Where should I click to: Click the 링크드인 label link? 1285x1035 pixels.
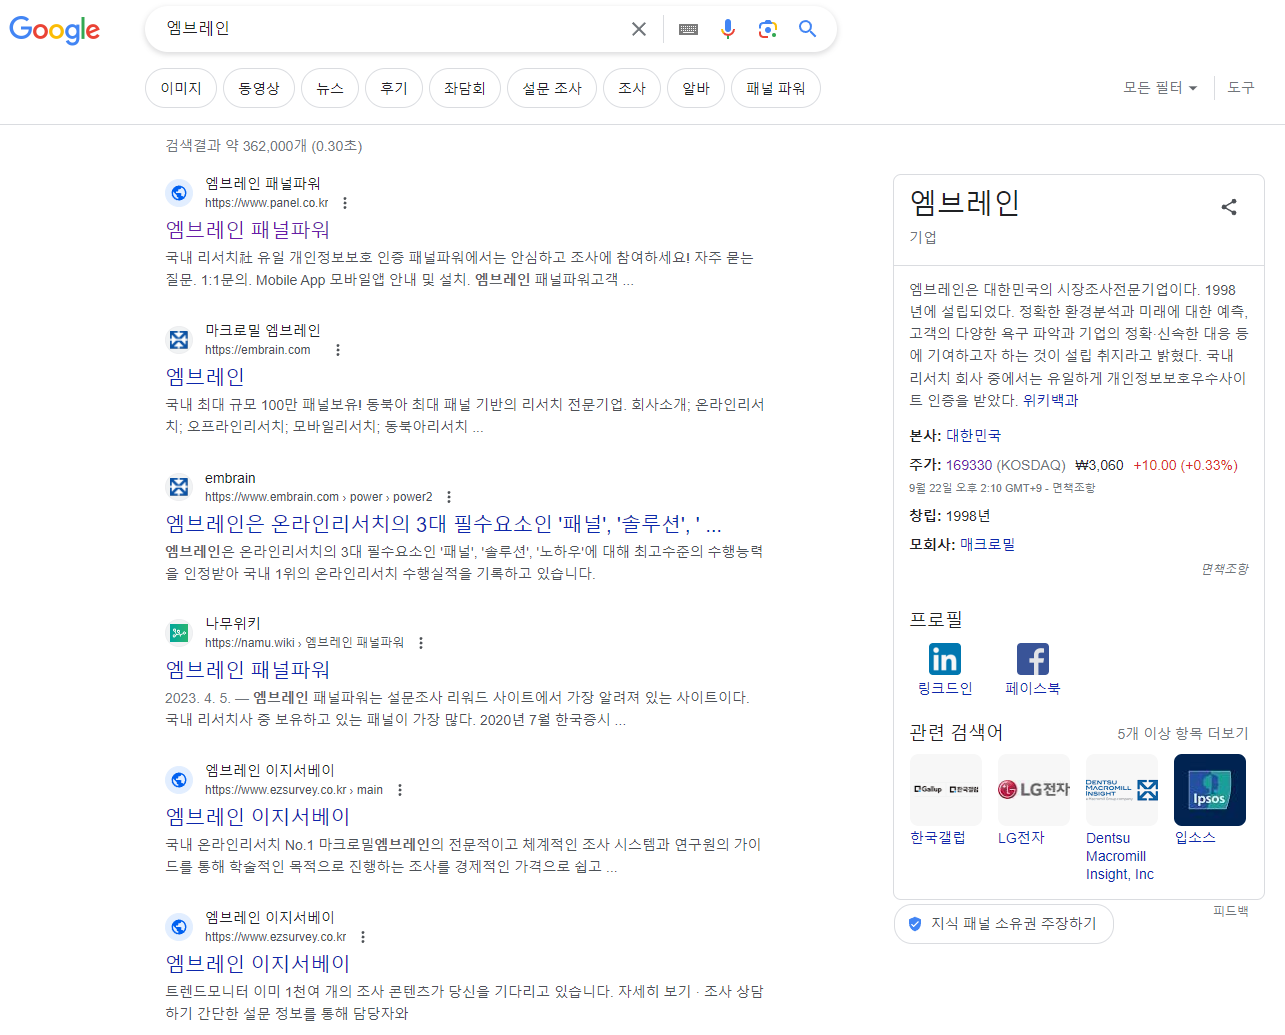click(x=945, y=689)
